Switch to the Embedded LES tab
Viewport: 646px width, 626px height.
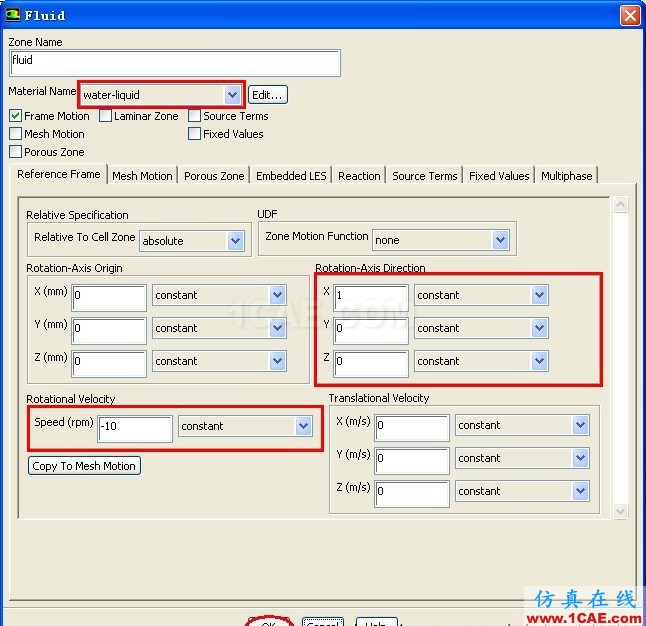click(x=291, y=176)
